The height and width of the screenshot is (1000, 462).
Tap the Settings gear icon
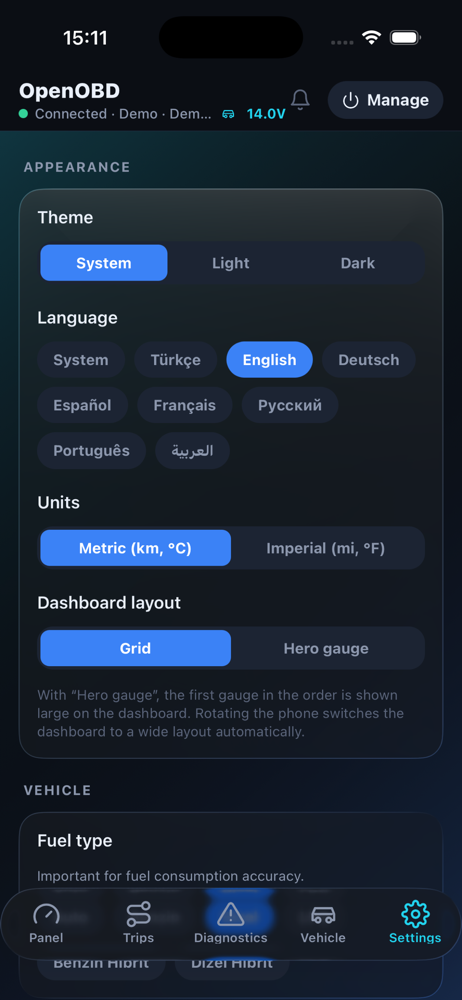click(415, 915)
